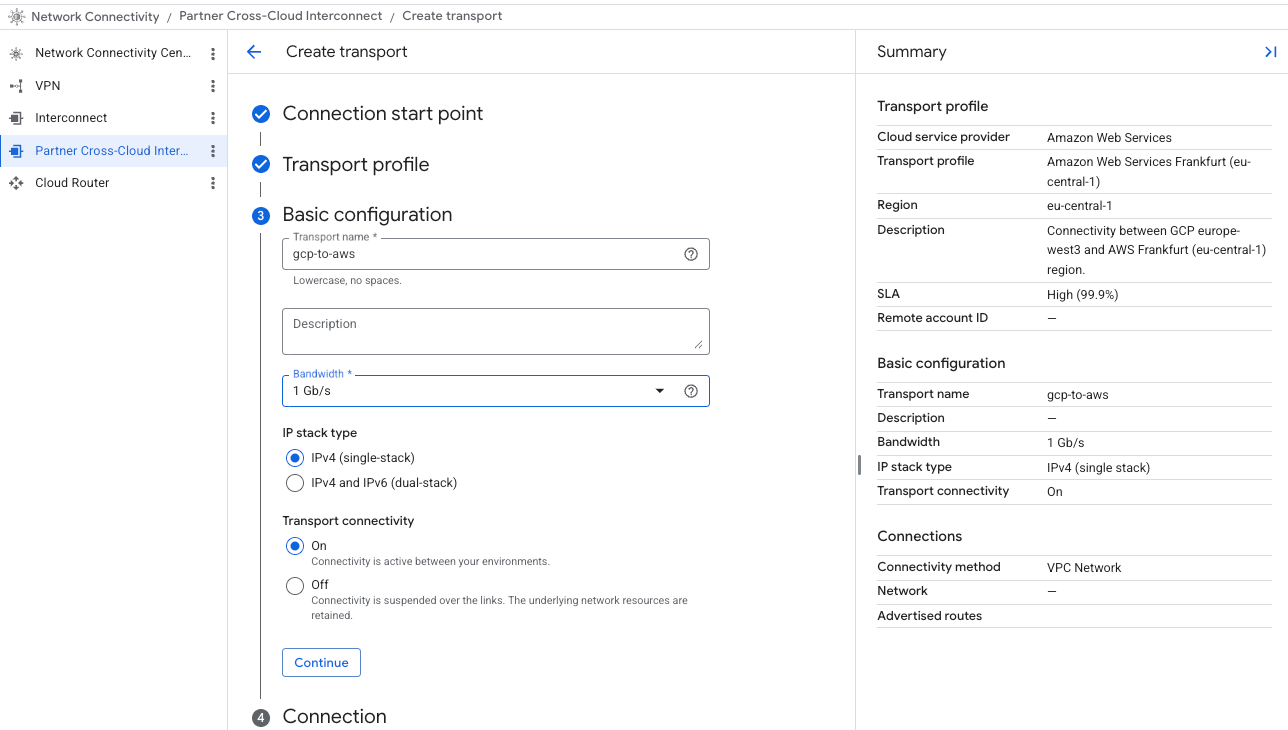The image size is (1288, 730).
Task: Select IPv4 and IPv6 (dual-stack) option
Action: pyautogui.click(x=295, y=483)
